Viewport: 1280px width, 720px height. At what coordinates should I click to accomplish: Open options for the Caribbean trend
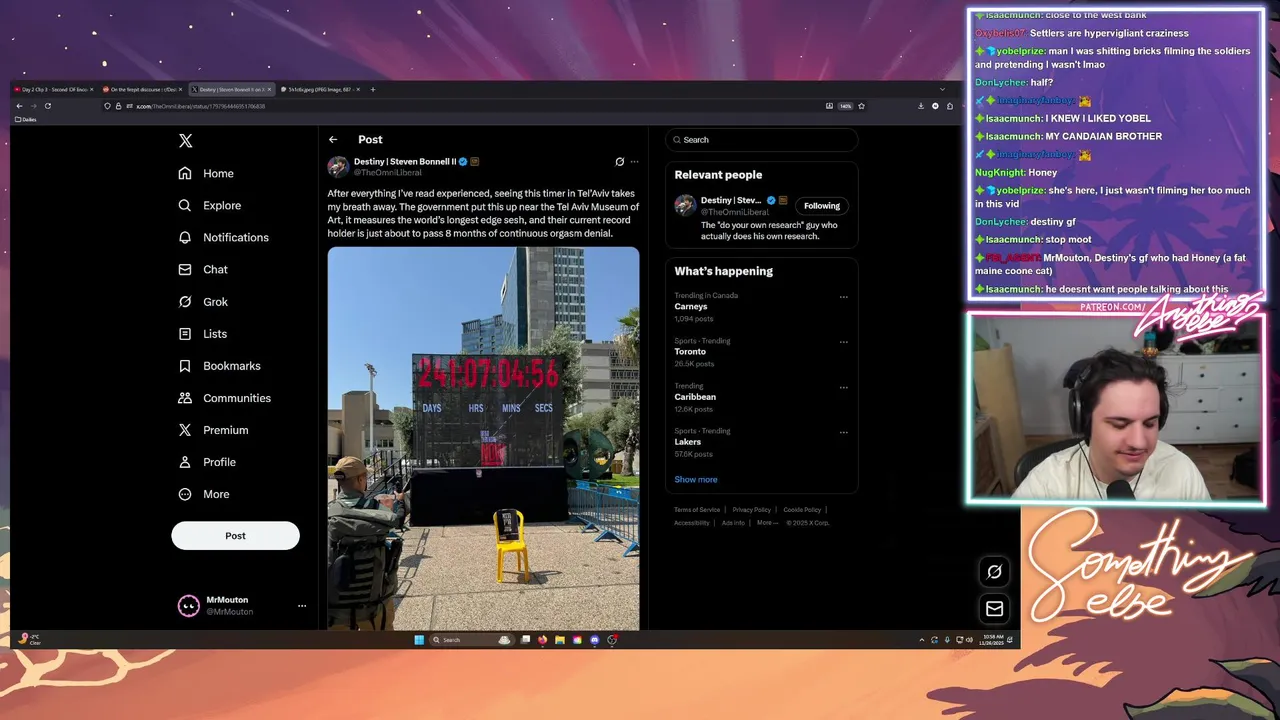844,387
